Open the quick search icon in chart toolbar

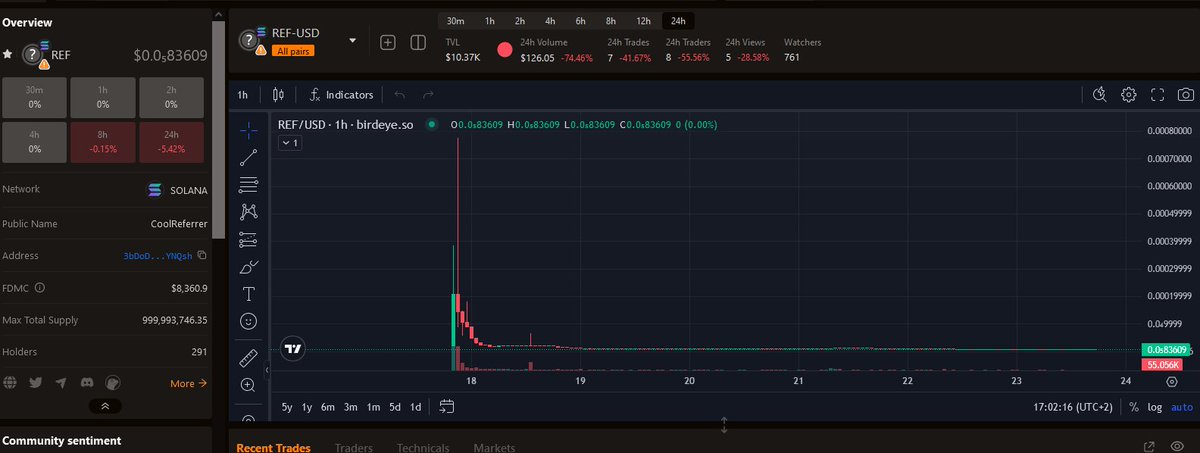(x=1099, y=95)
